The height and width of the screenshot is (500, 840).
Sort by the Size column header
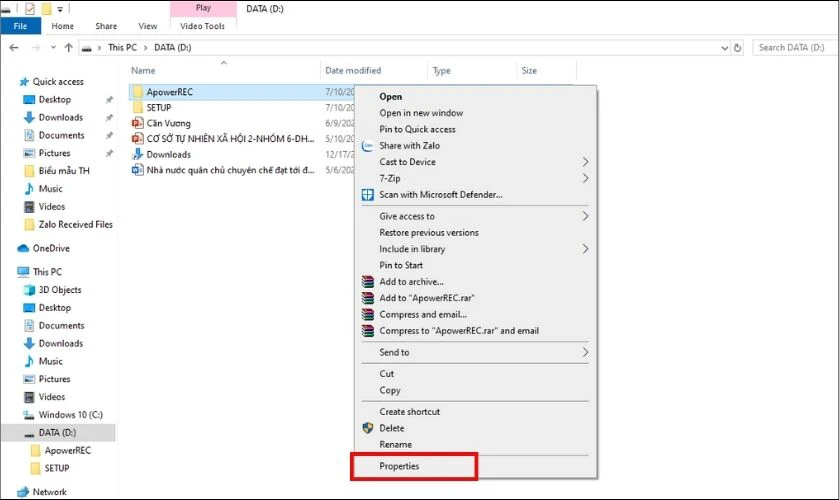point(529,70)
